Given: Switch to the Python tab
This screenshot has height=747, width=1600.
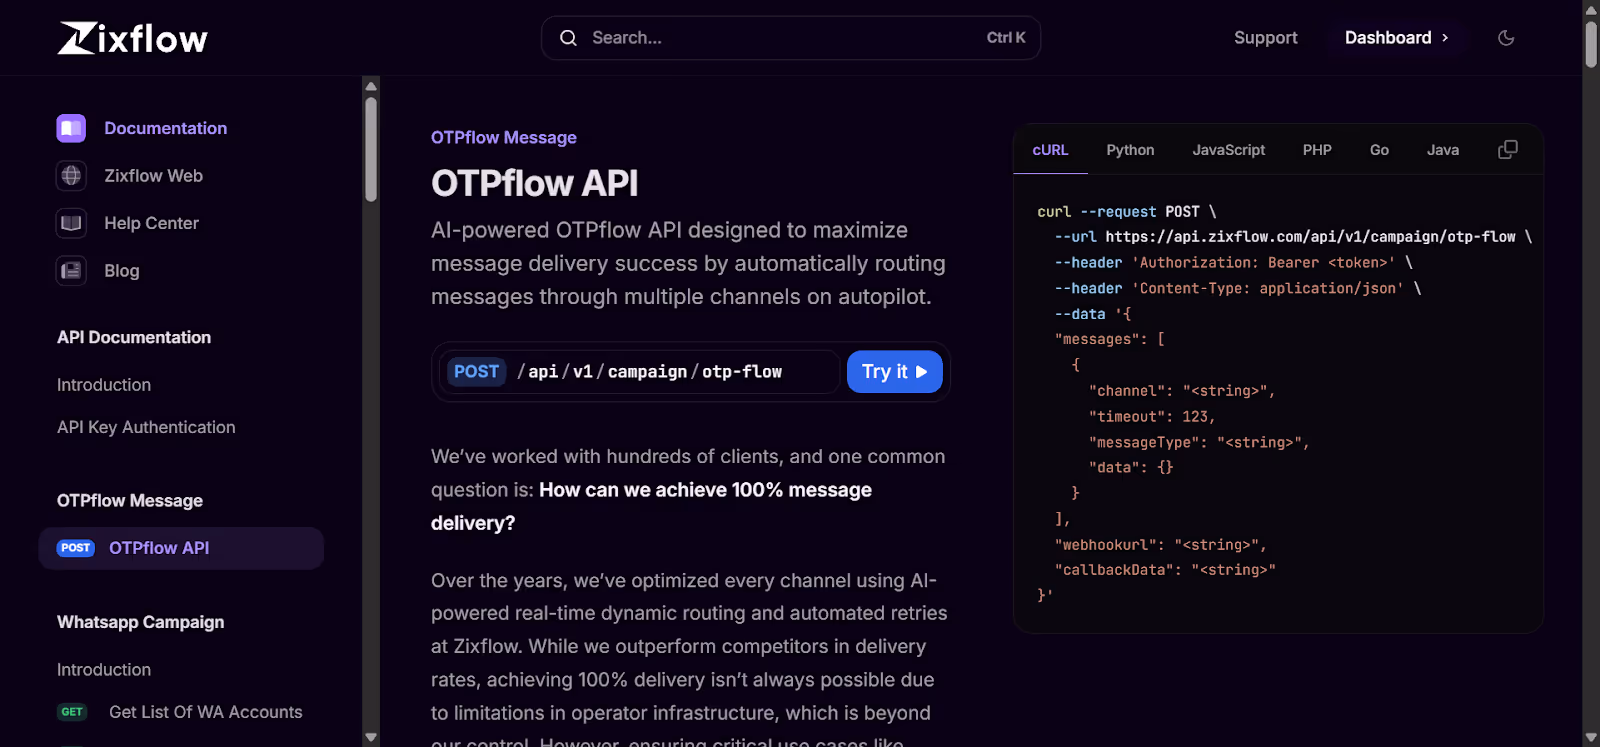Looking at the screenshot, I should [1130, 150].
